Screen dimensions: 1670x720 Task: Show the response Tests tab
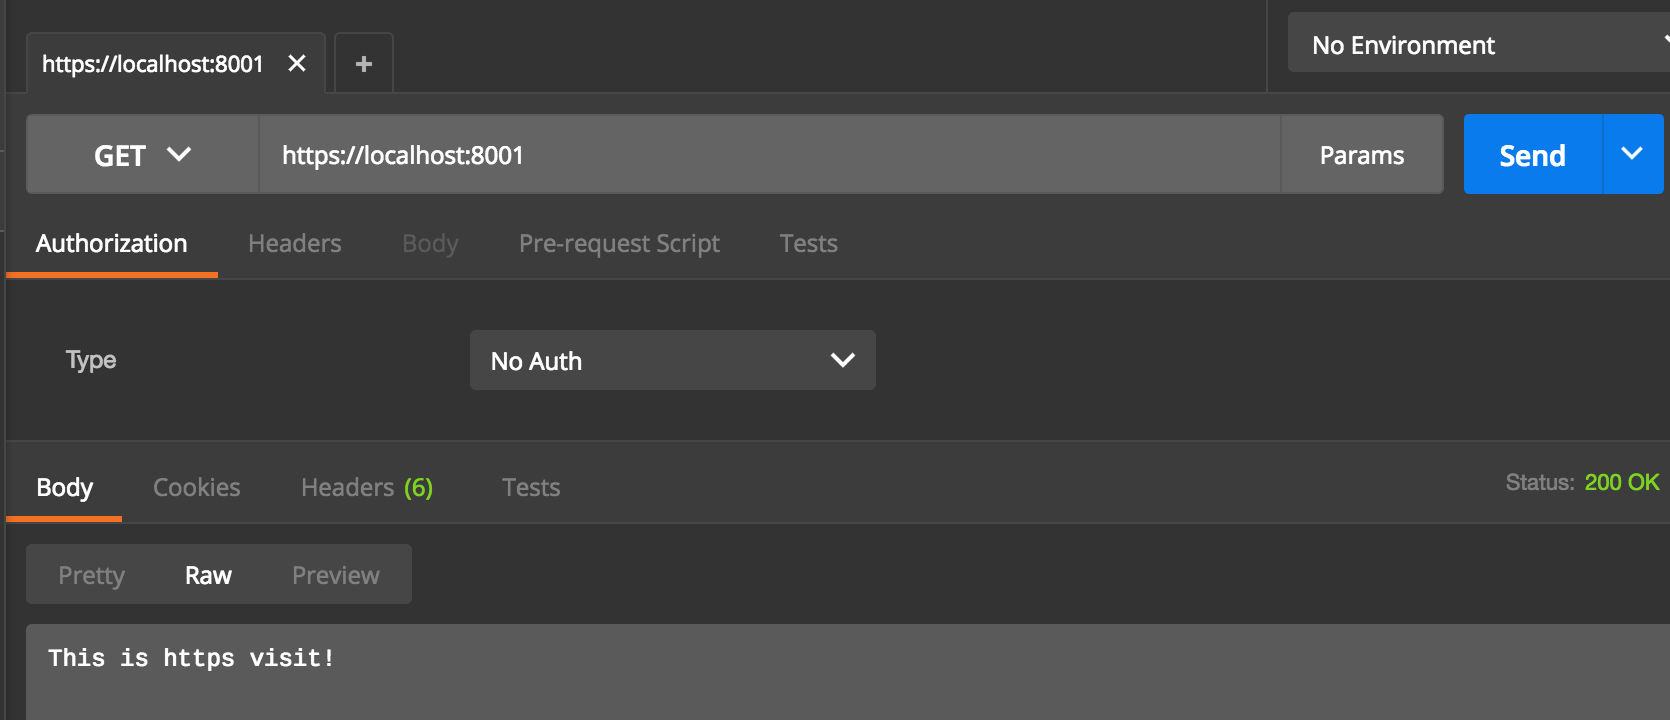tap(531, 488)
